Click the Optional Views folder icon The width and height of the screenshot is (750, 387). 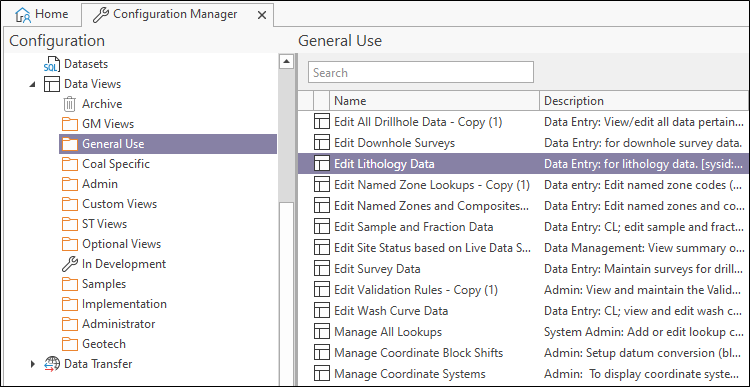point(70,244)
